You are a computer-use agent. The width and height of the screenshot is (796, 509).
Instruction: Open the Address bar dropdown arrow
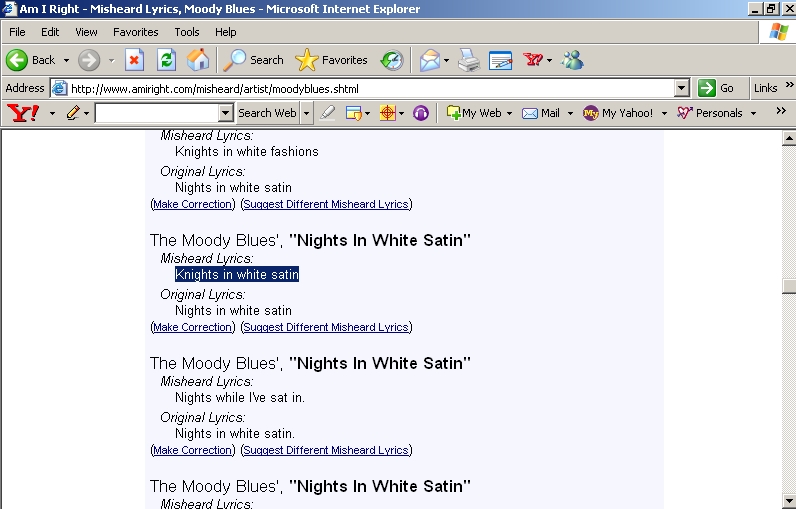point(682,88)
